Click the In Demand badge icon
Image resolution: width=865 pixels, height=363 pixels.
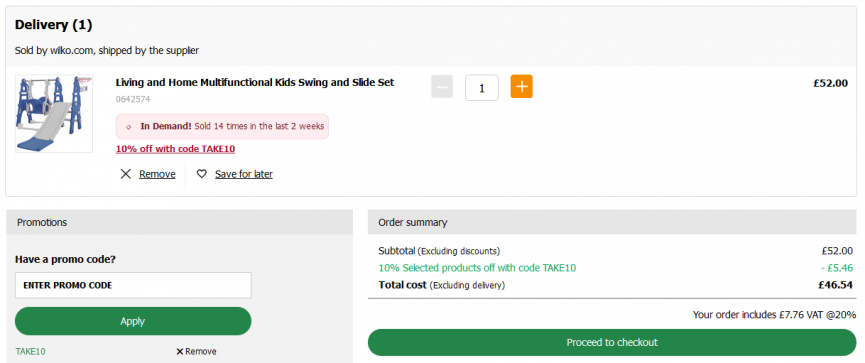(129, 126)
